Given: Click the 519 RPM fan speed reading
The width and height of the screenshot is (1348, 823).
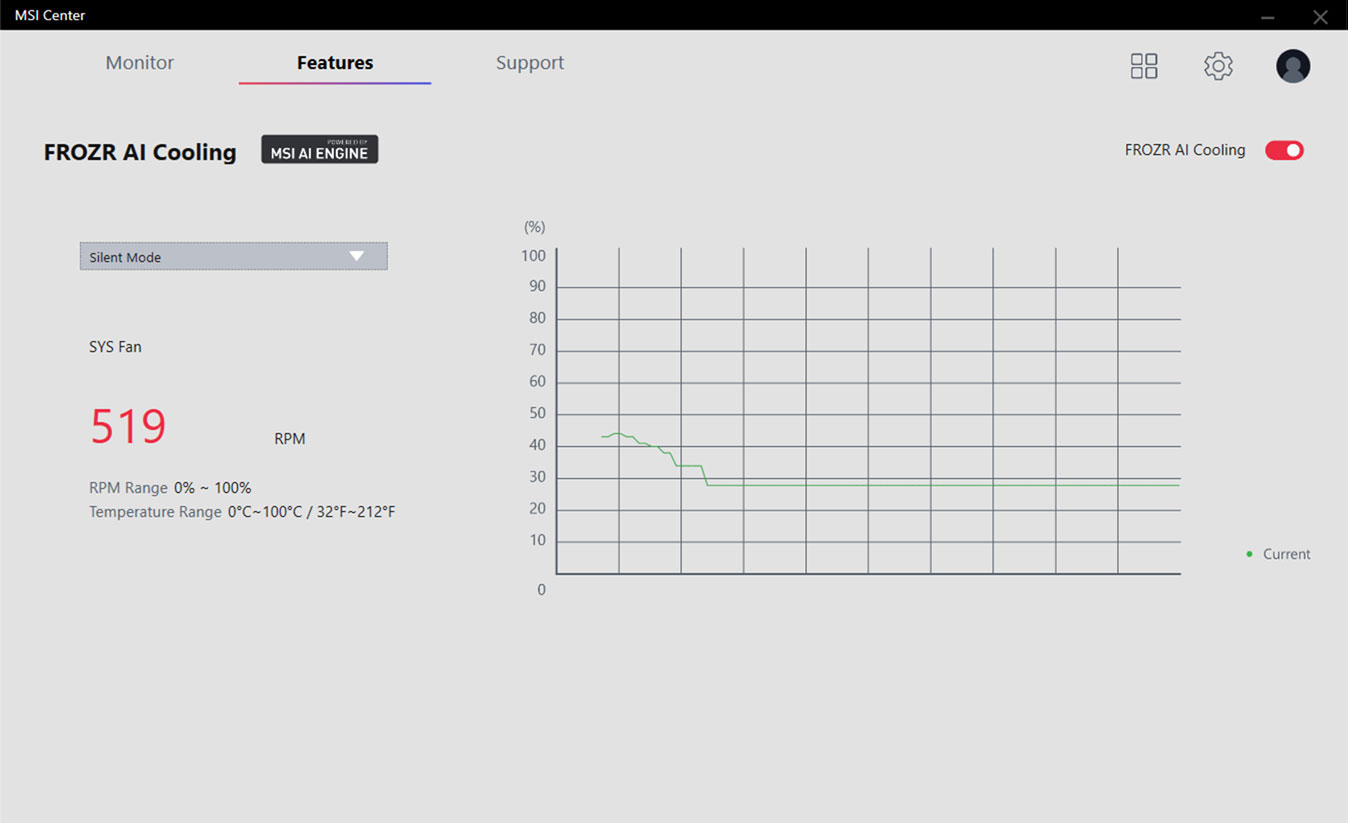Looking at the screenshot, I should click(128, 427).
